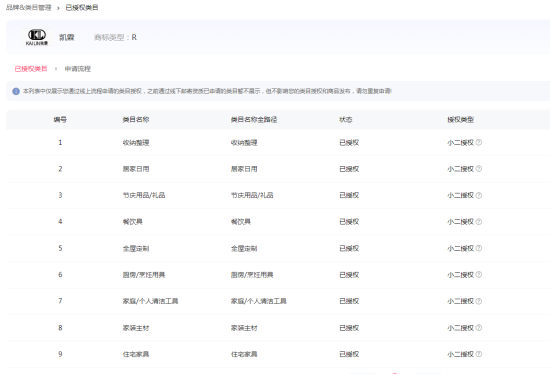Select 住宅家具 in the 类目名称 column

click(x=136, y=354)
